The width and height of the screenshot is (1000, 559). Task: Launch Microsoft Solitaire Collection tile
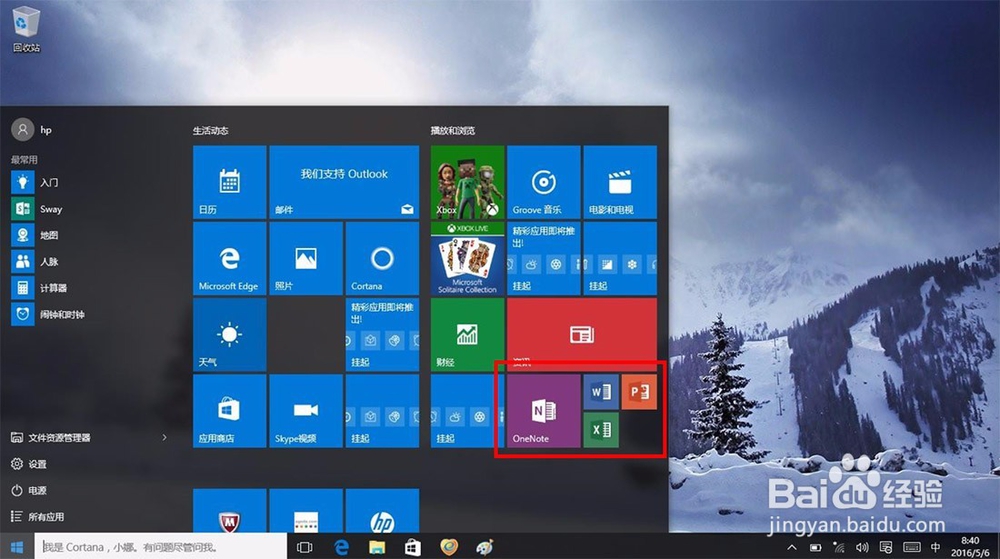467,259
